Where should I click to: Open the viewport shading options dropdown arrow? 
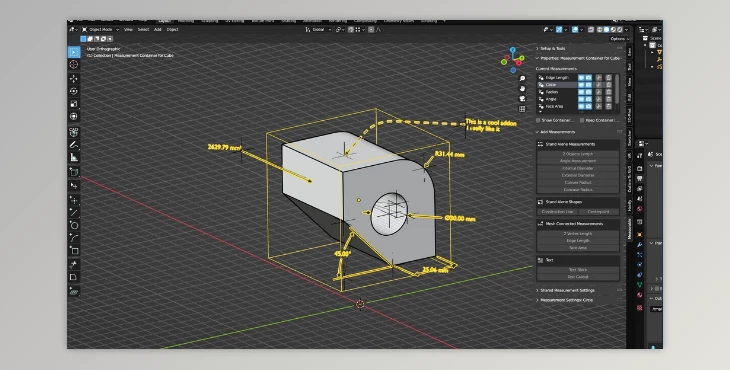click(x=627, y=29)
